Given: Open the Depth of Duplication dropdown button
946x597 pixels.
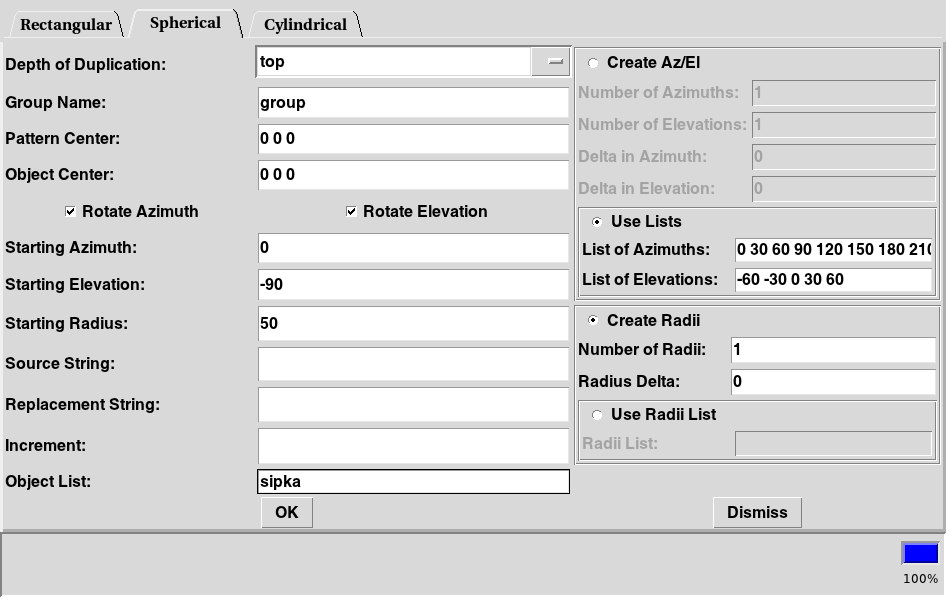Looking at the screenshot, I should 551,62.
